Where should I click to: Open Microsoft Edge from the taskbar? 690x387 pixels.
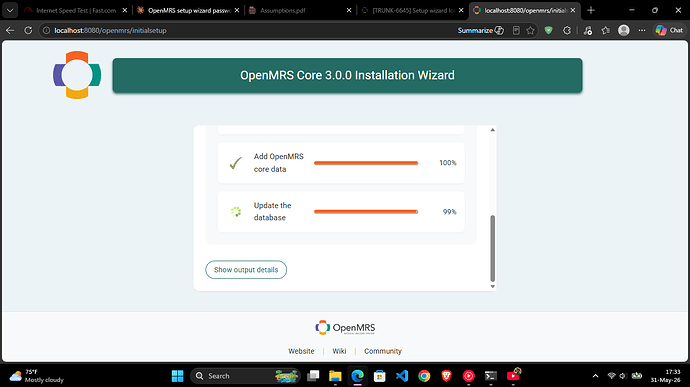pyautogui.click(x=357, y=376)
